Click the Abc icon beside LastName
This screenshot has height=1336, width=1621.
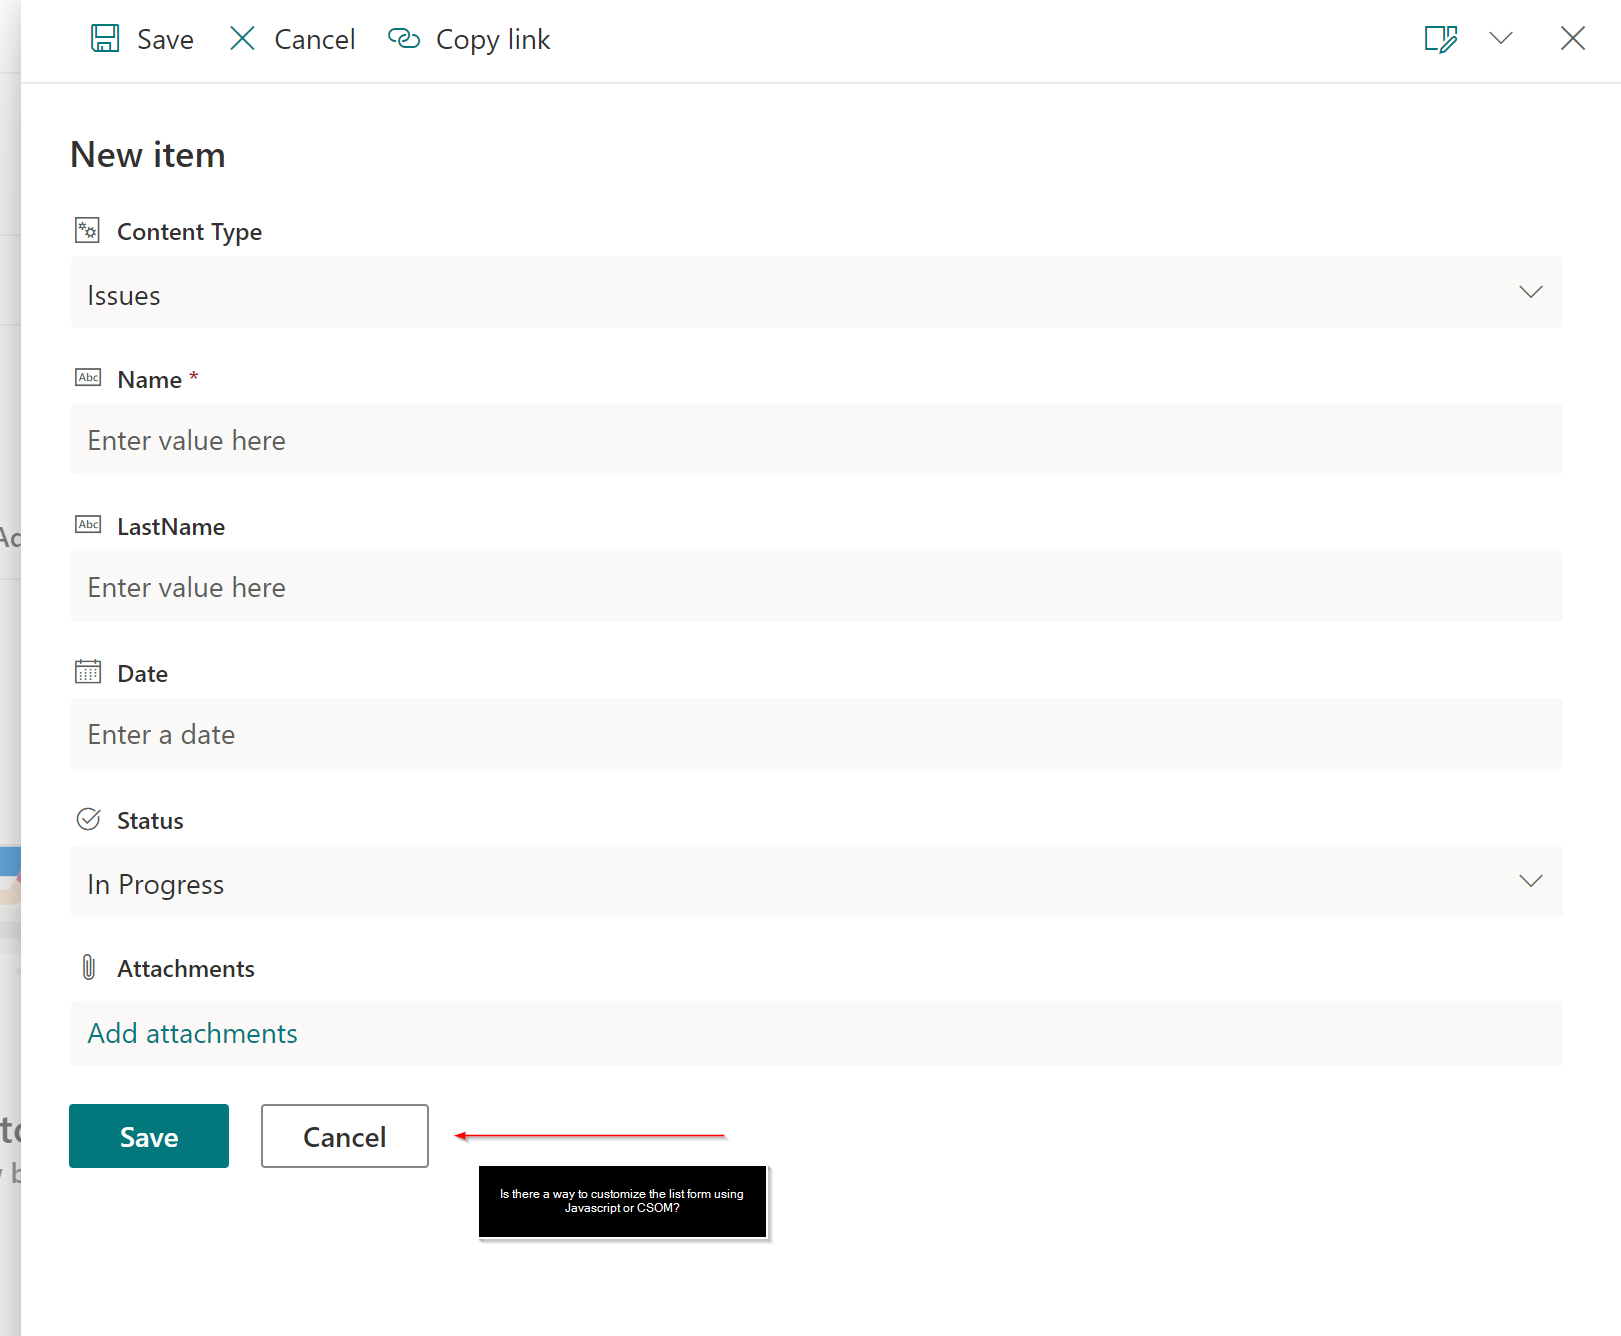(x=87, y=524)
